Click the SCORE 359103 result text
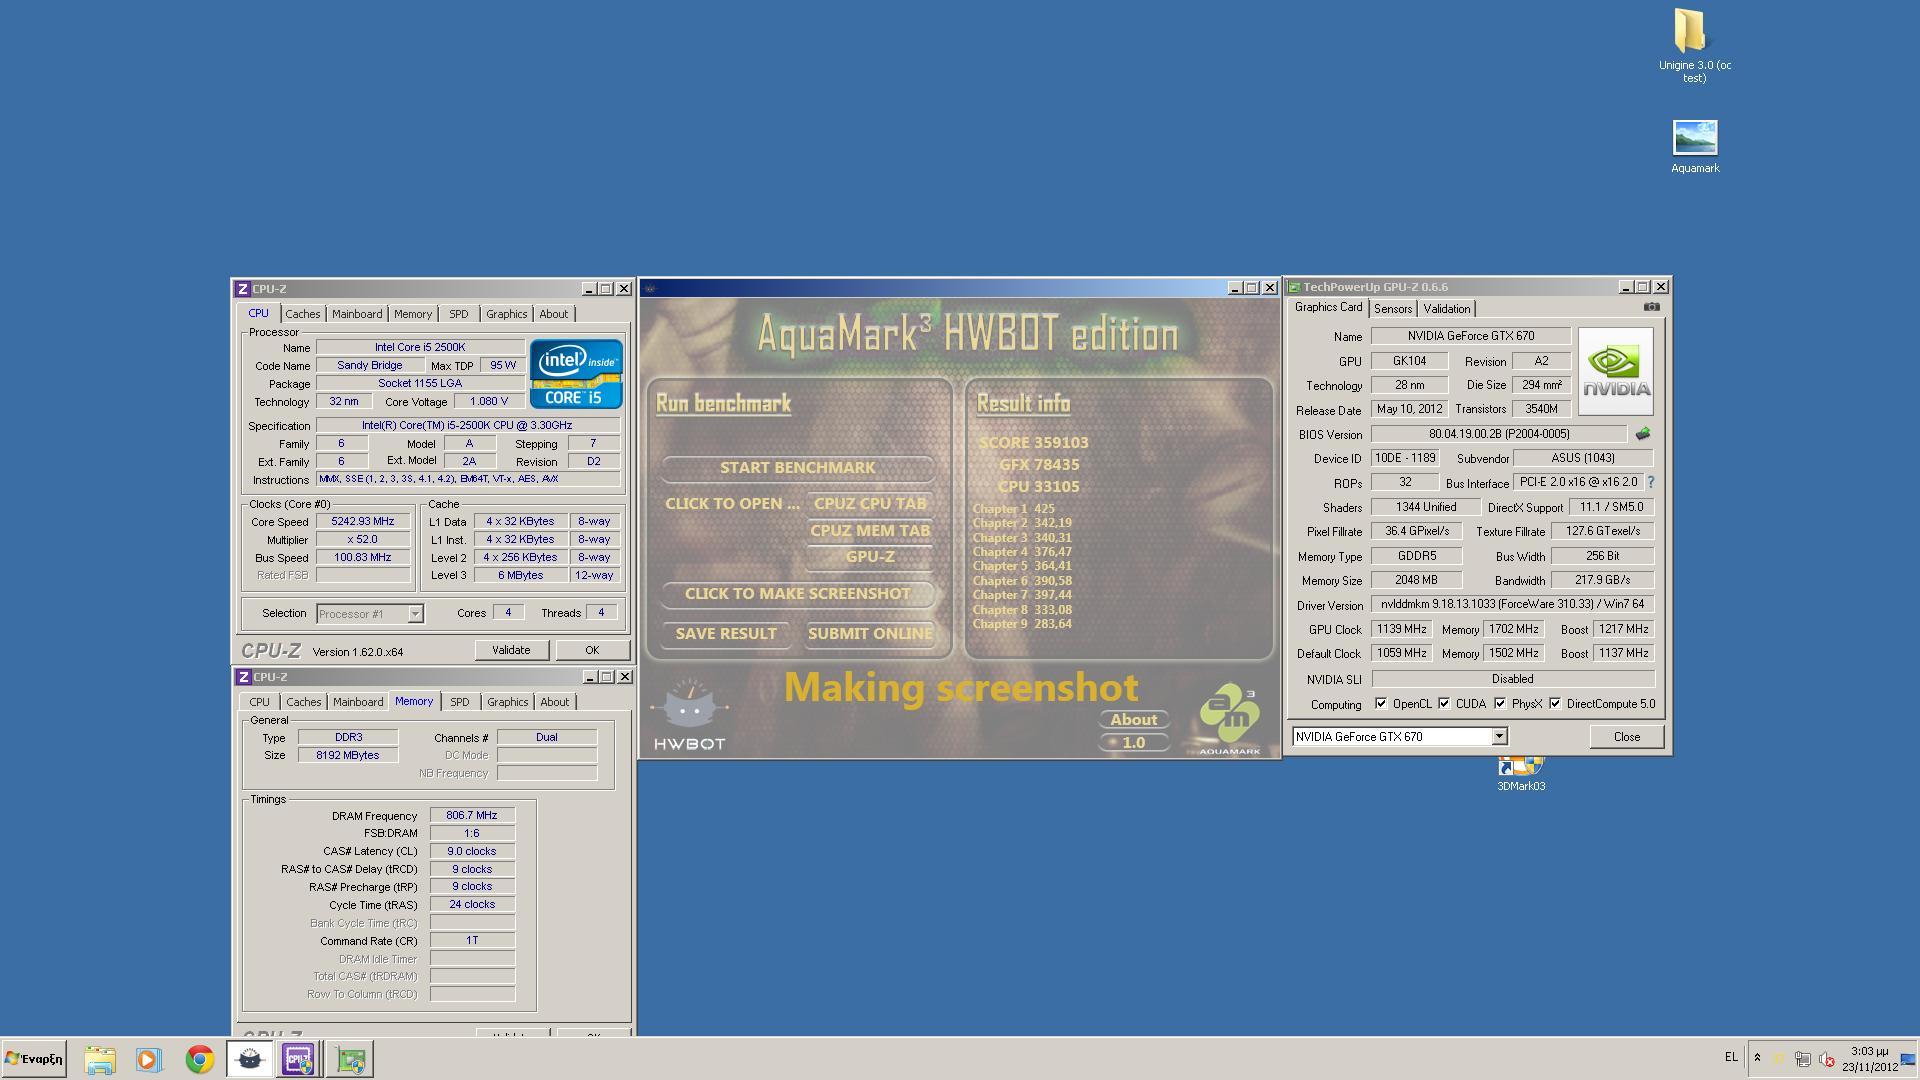 point(1033,443)
